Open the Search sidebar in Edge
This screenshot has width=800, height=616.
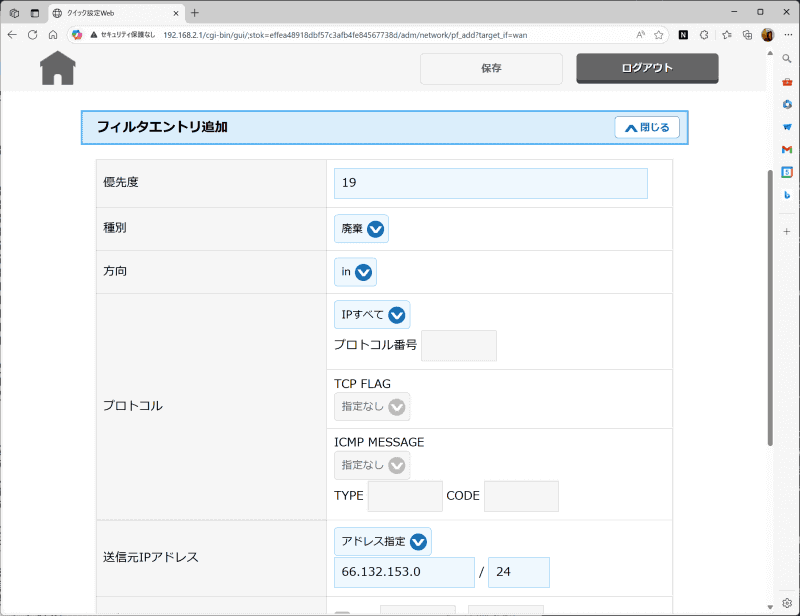(x=786, y=58)
